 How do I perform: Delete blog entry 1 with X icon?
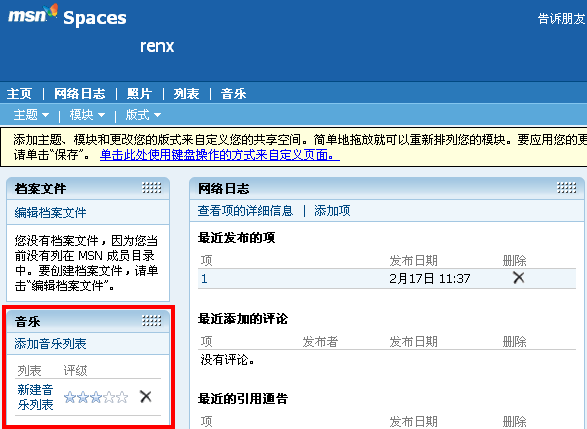[518, 278]
